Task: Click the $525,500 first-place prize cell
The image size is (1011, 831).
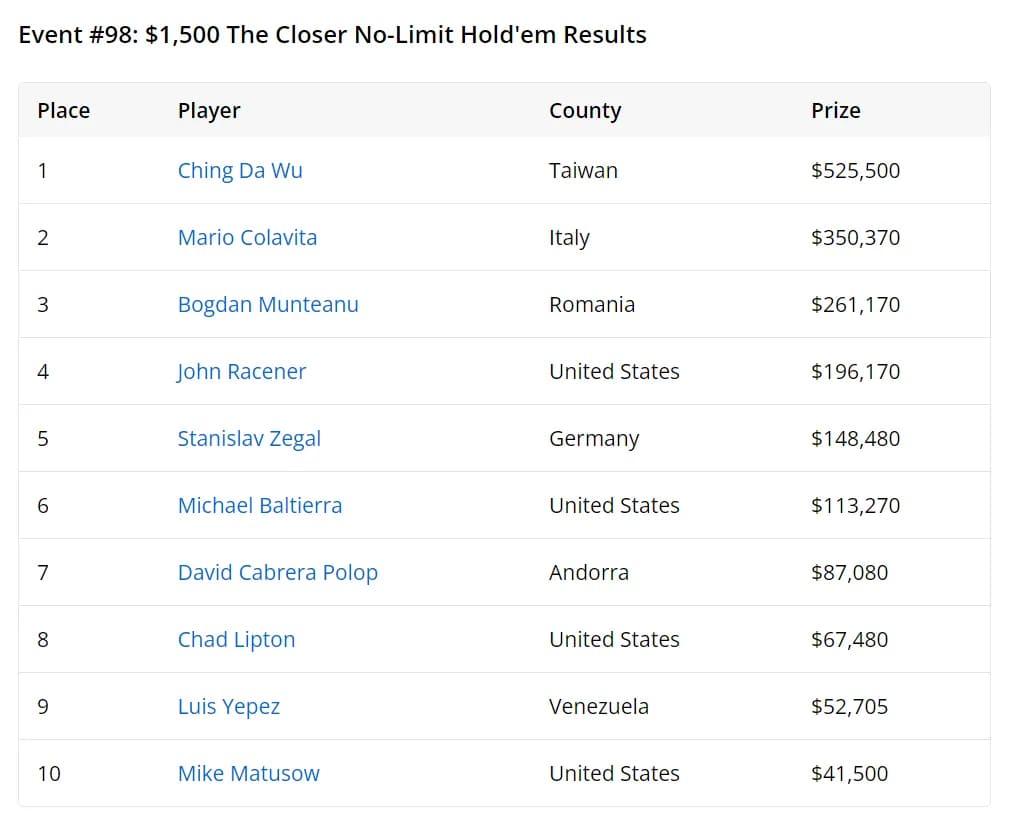Action: click(855, 170)
